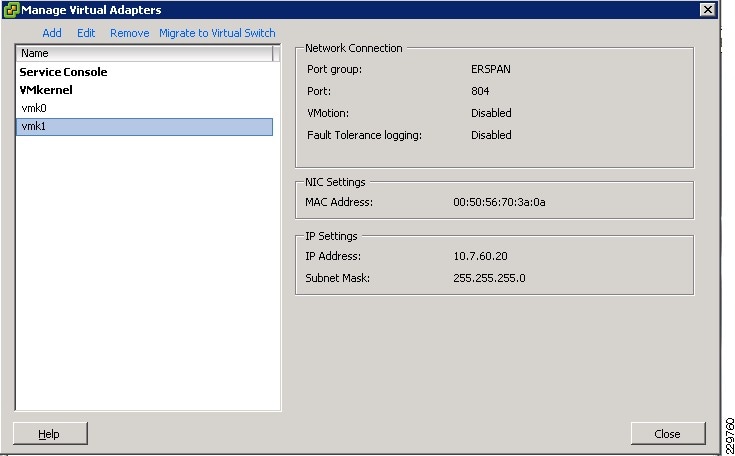Click the vSphere icon in title bar
Image resolution: width=735 pixels, height=456 pixels.
click(x=12, y=10)
